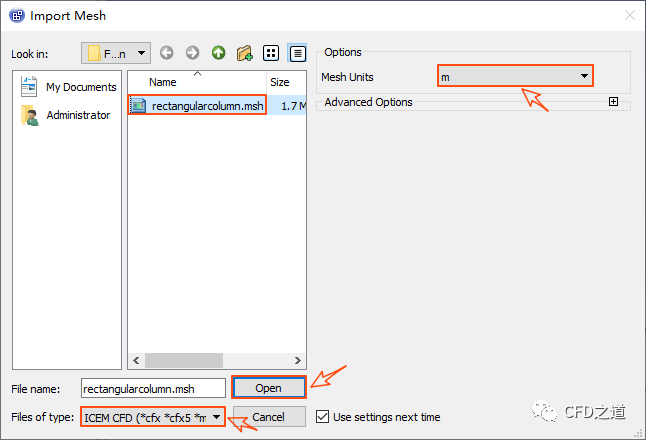The image size is (646, 440).
Task: Expand the Advanced Options section
Action: coord(613,102)
